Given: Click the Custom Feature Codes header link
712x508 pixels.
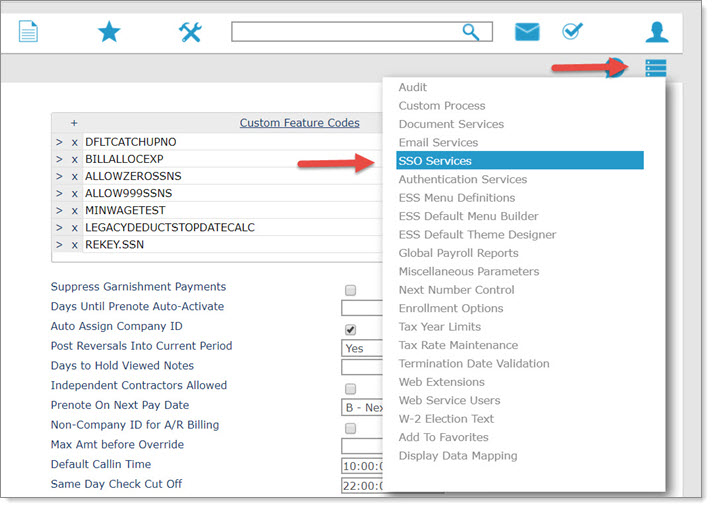Looking at the screenshot, I should click(299, 123).
